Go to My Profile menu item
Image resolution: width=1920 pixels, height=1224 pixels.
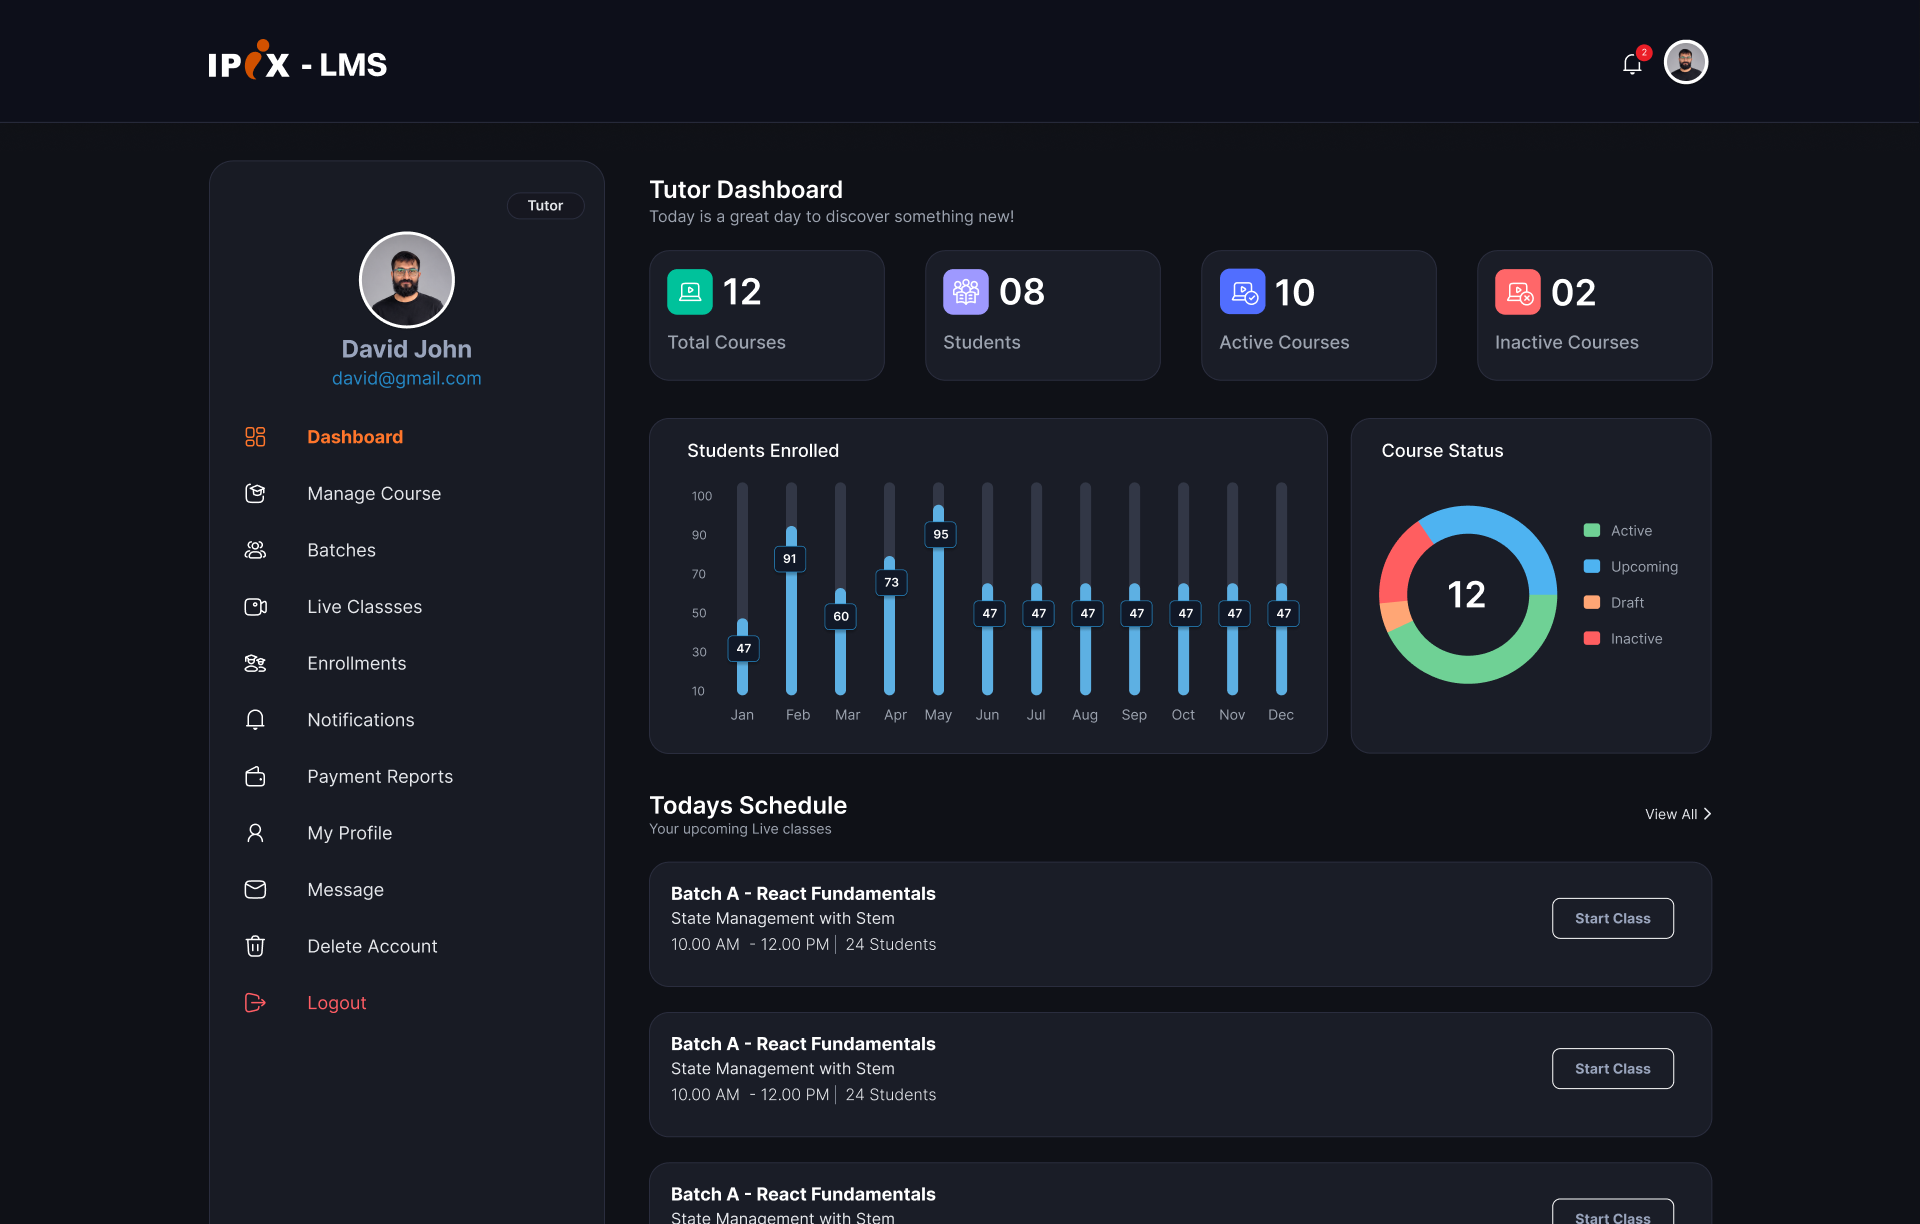point(349,833)
